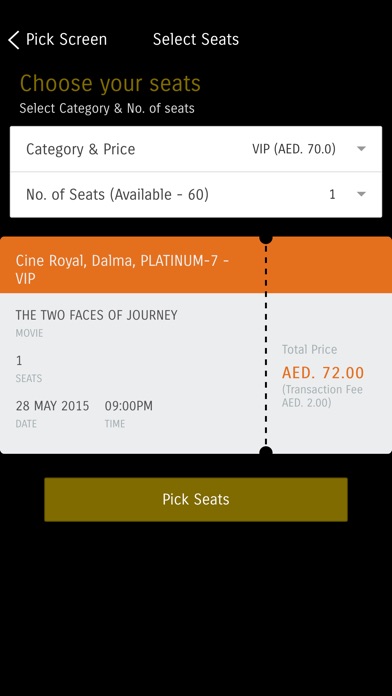
Task: Tap the orange Cine Royal ticket header
Action: [x=196, y=265]
